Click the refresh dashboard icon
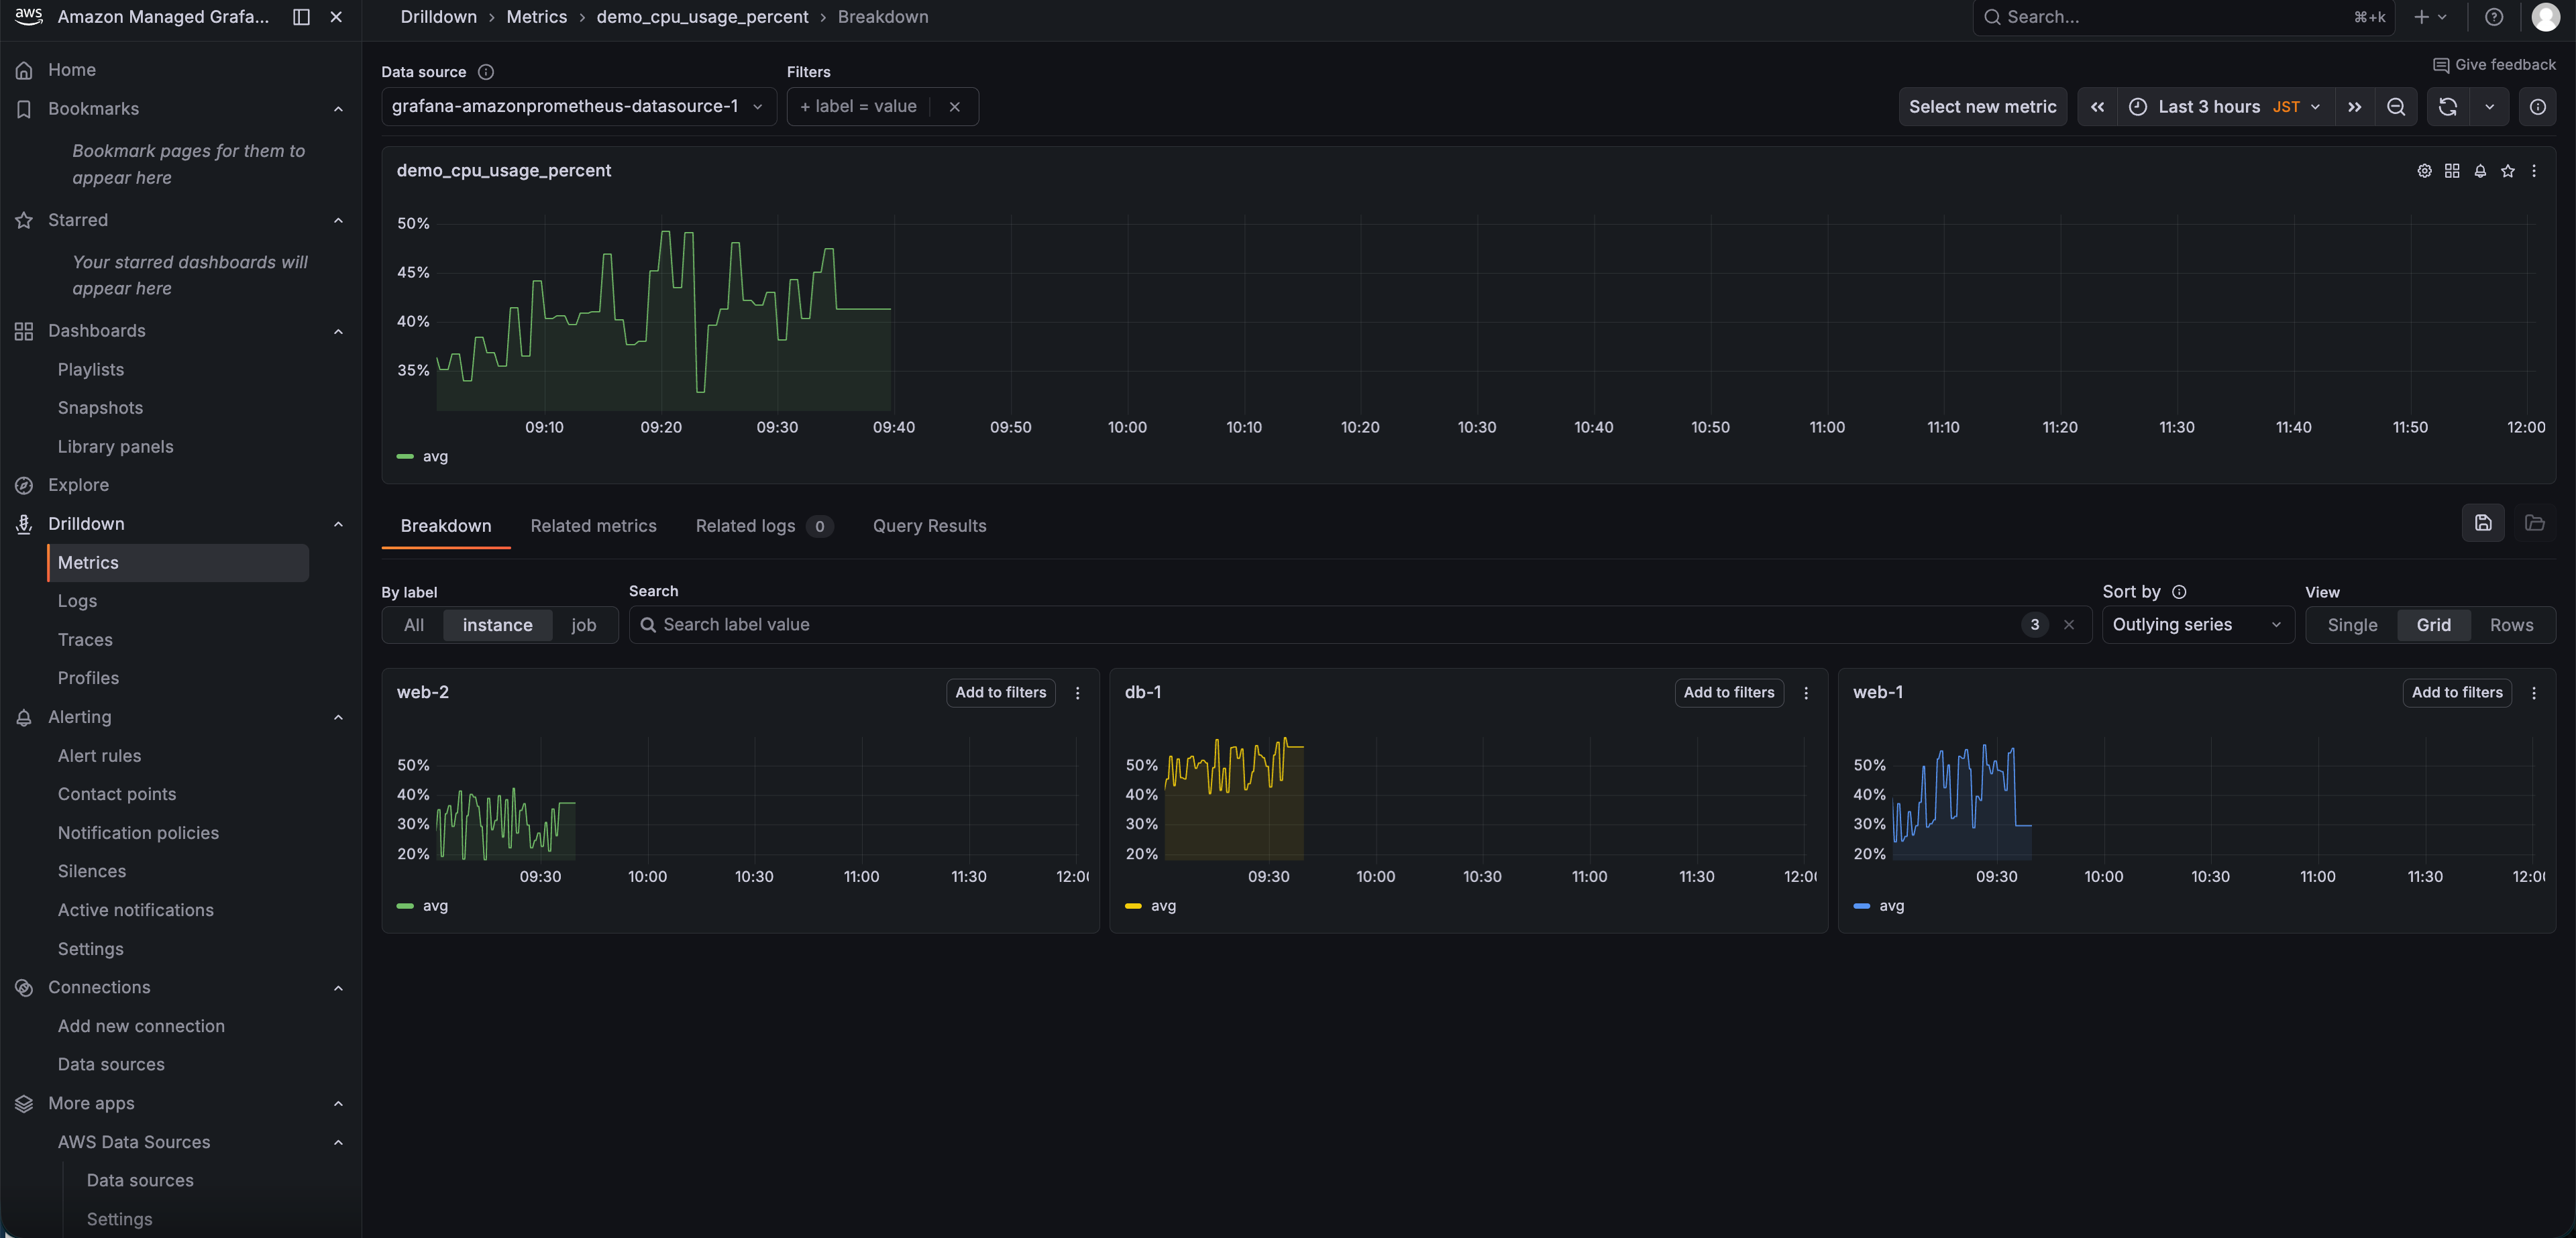 tap(2447, 107)
